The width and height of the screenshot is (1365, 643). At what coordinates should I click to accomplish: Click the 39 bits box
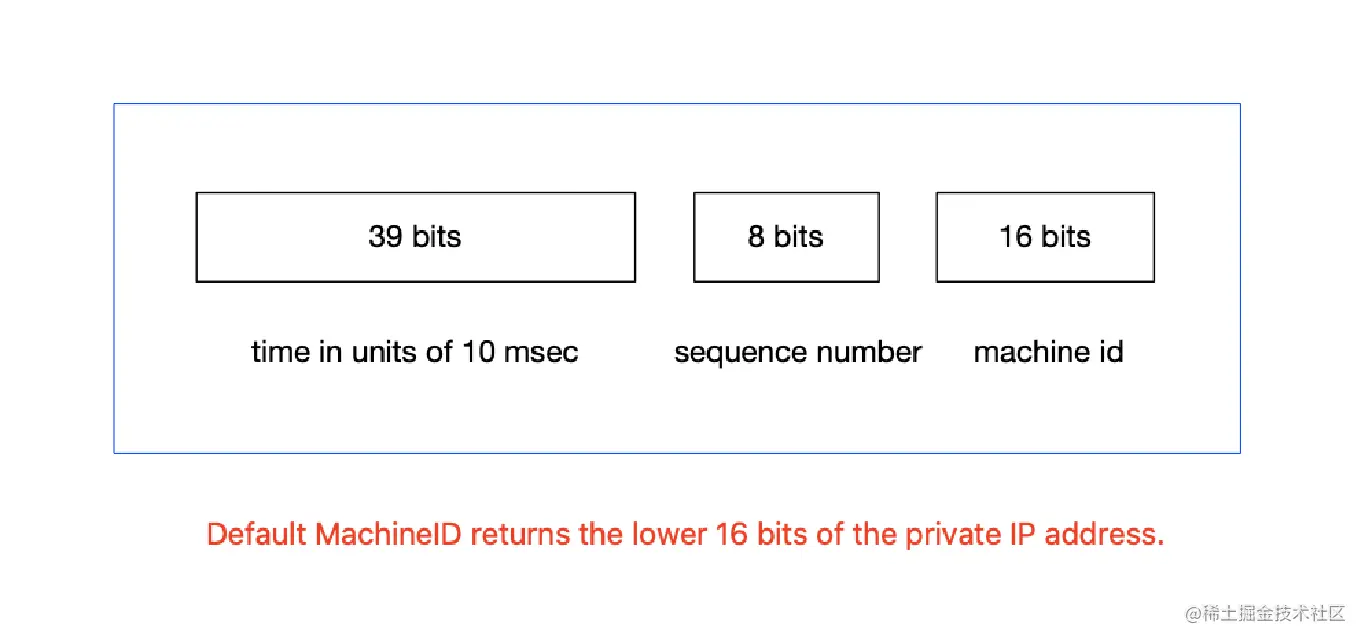pyautogui.click(x=415, y=237)
